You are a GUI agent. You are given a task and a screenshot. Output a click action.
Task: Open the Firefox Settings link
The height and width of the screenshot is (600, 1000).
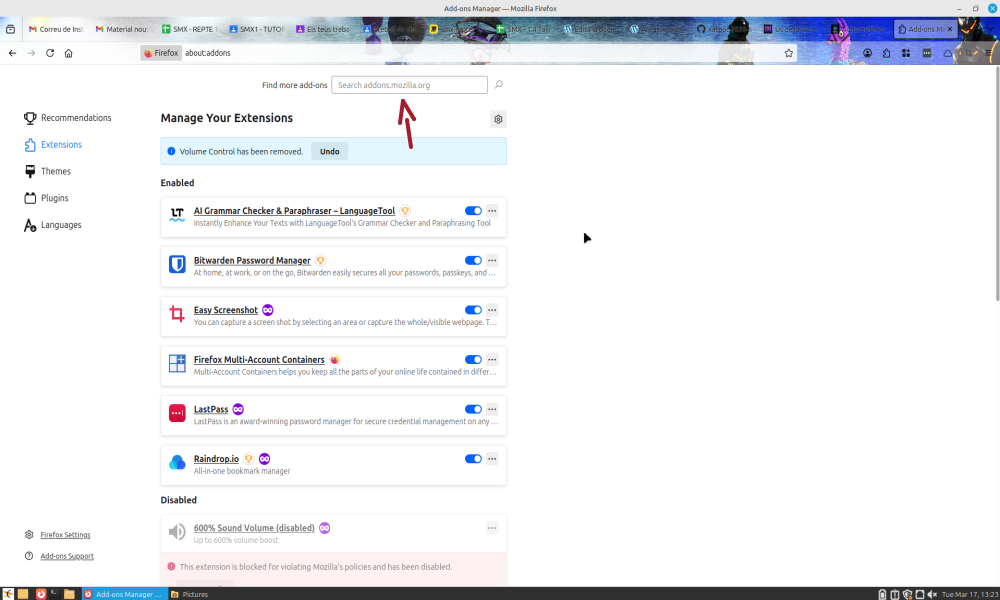[65, 535]
